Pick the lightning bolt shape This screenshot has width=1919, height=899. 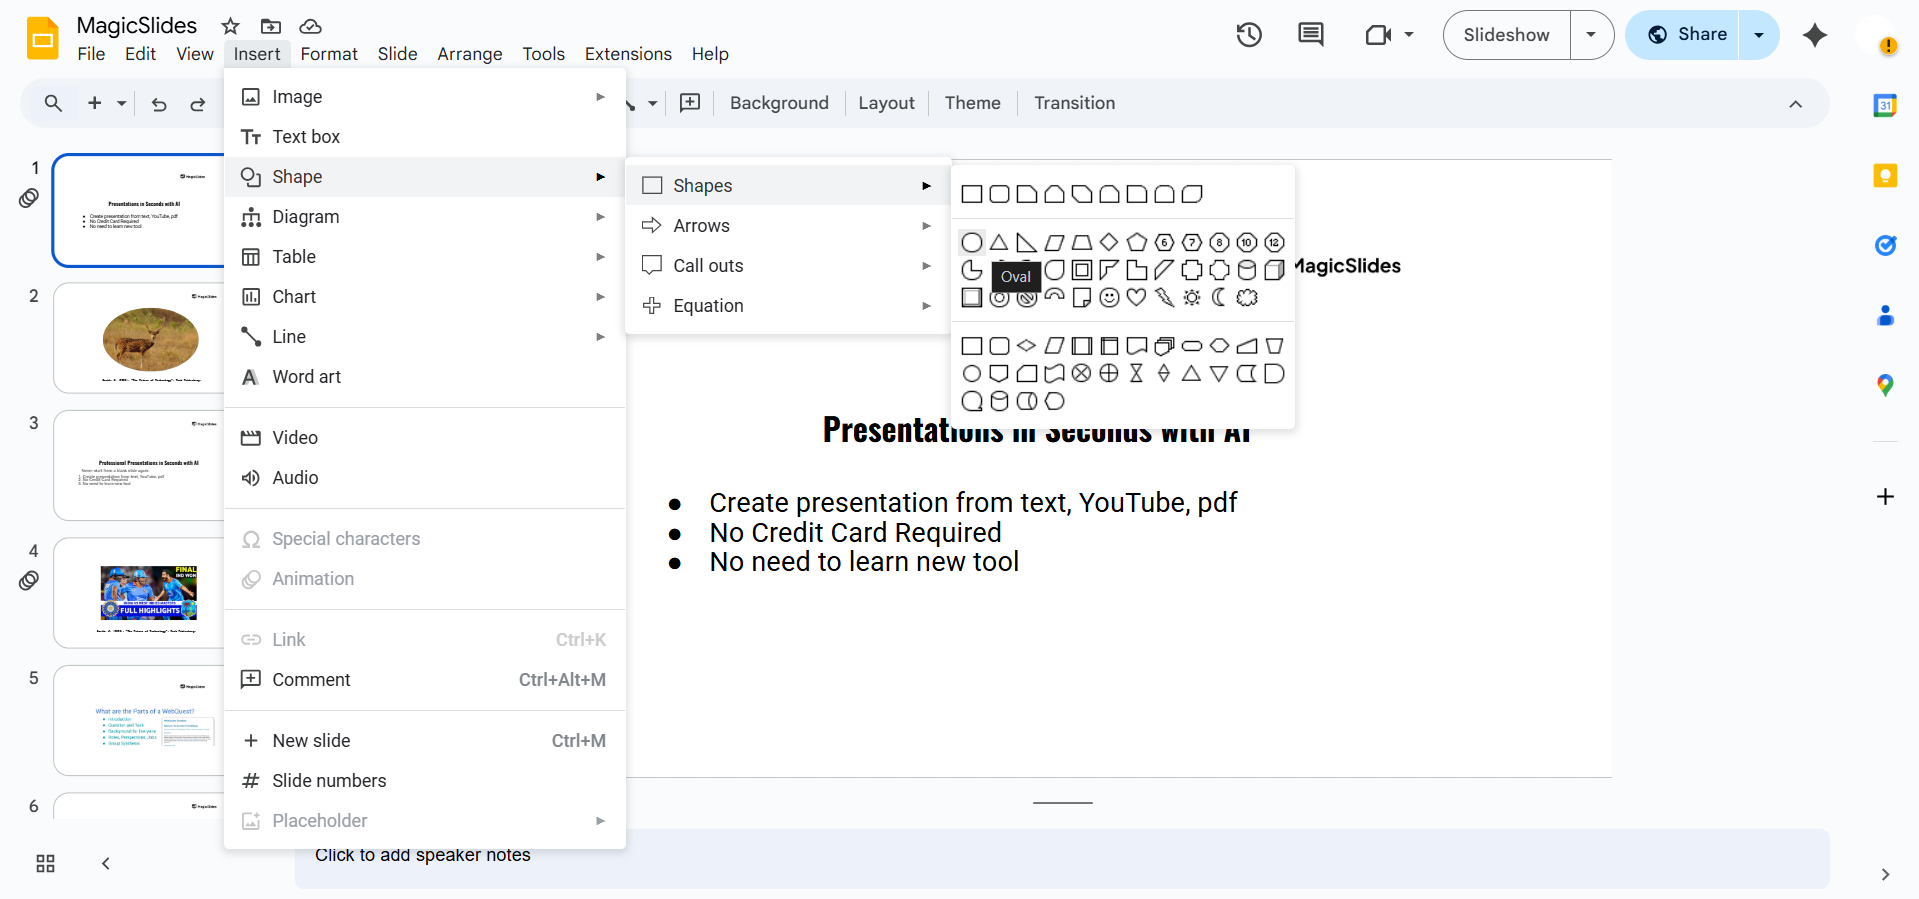coord(1164,298)
